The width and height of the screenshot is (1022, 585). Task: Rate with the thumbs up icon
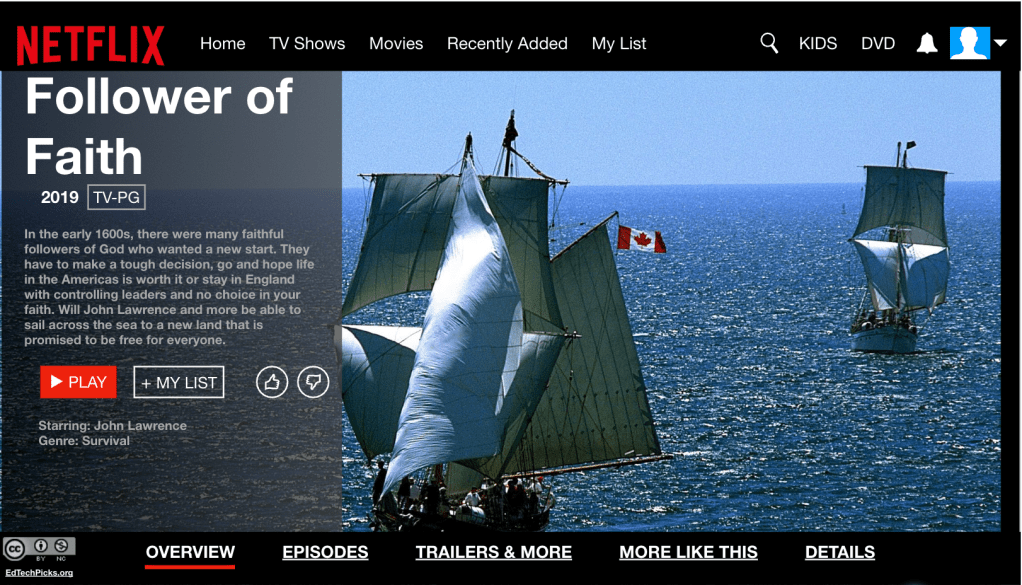click(272, 382)
